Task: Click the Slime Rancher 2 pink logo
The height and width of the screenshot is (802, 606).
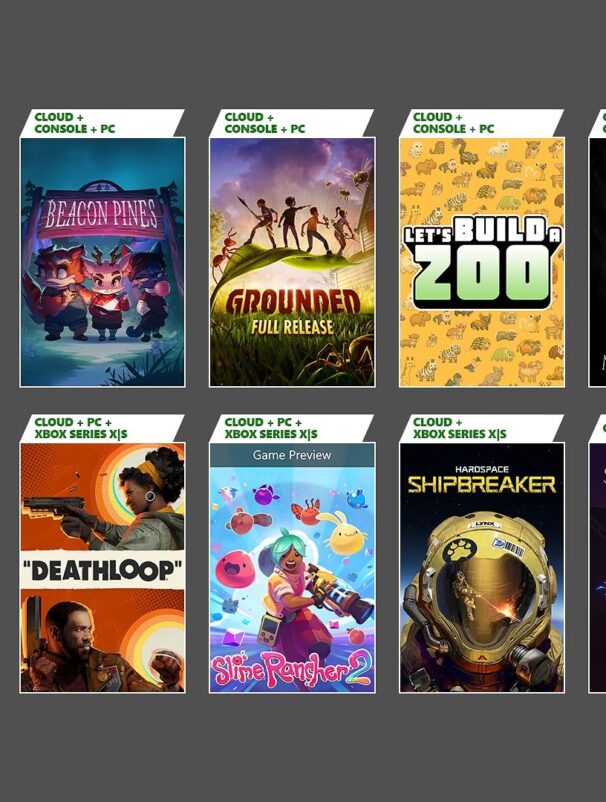Action: point(291,669)
